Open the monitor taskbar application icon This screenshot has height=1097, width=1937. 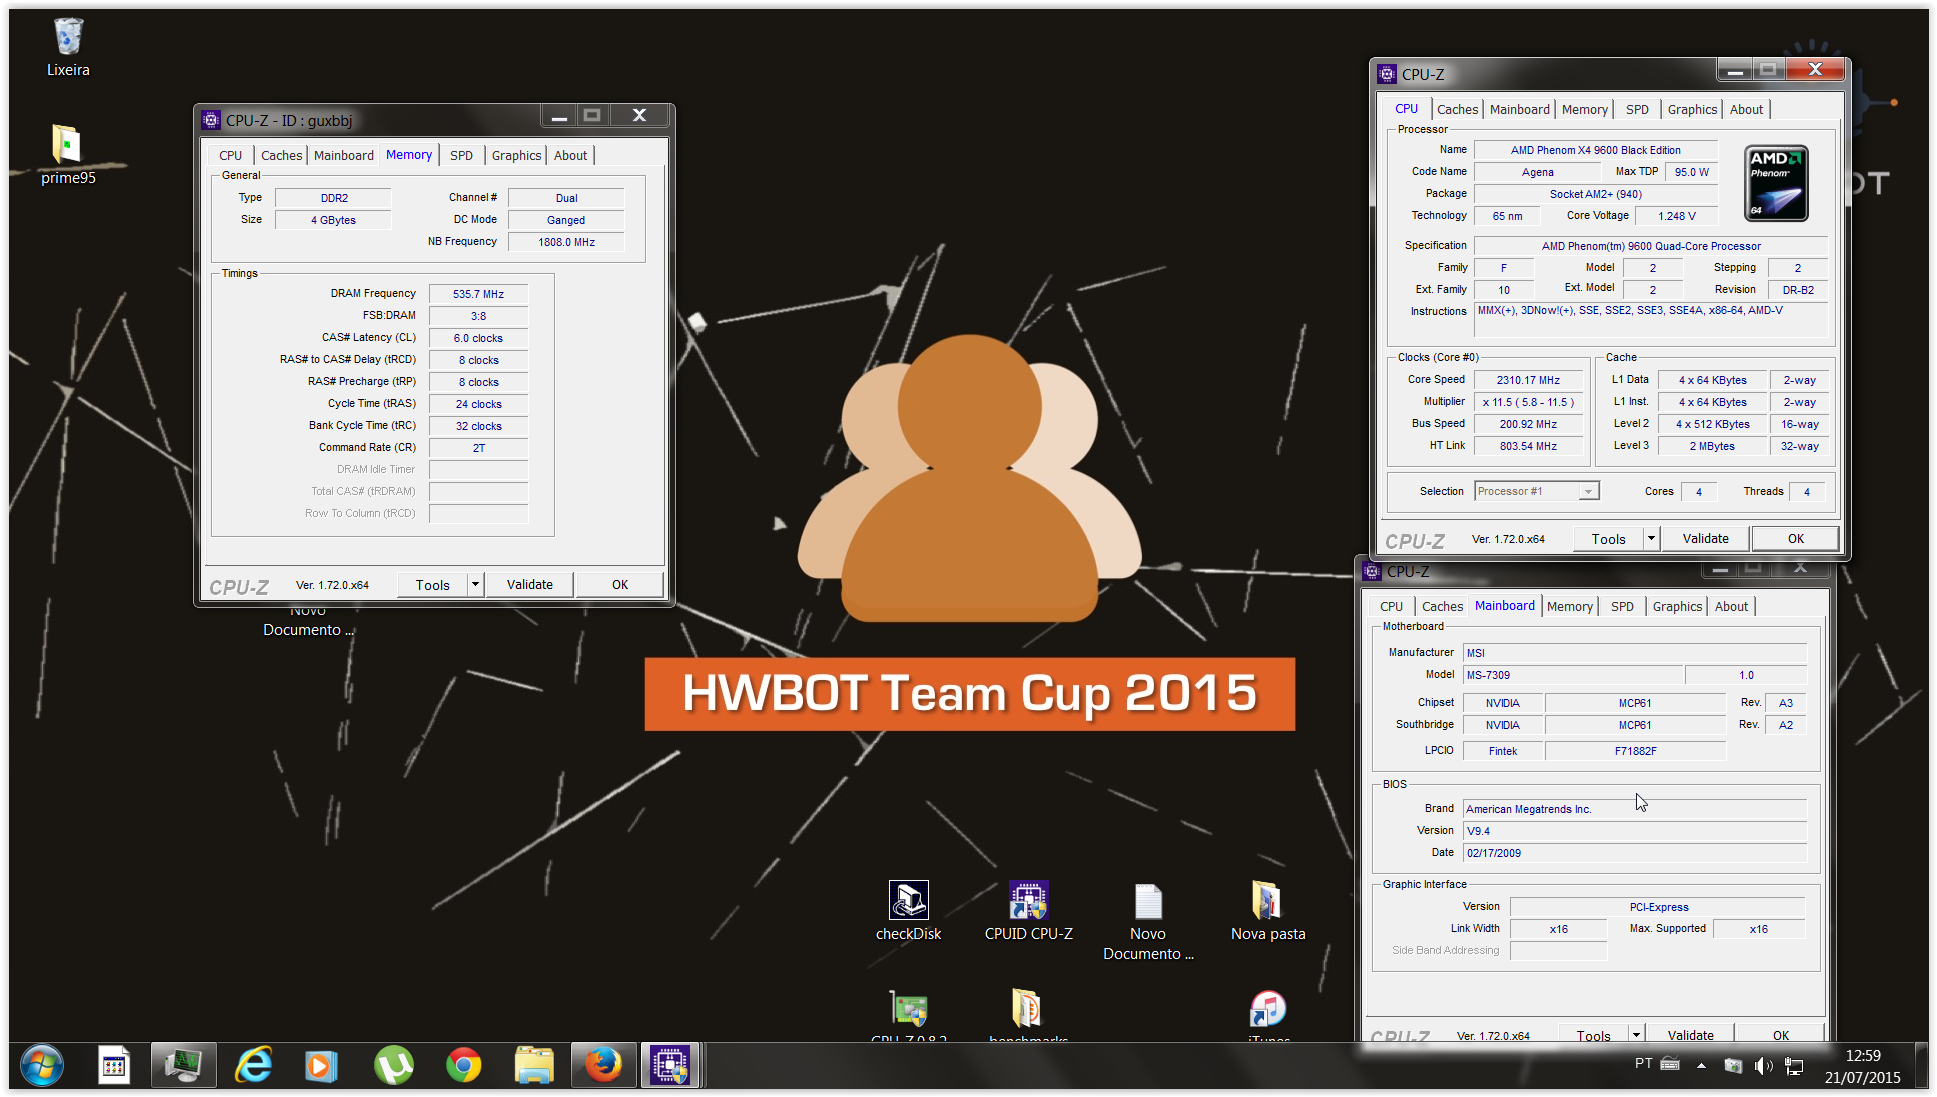(x=183, y=1066)
